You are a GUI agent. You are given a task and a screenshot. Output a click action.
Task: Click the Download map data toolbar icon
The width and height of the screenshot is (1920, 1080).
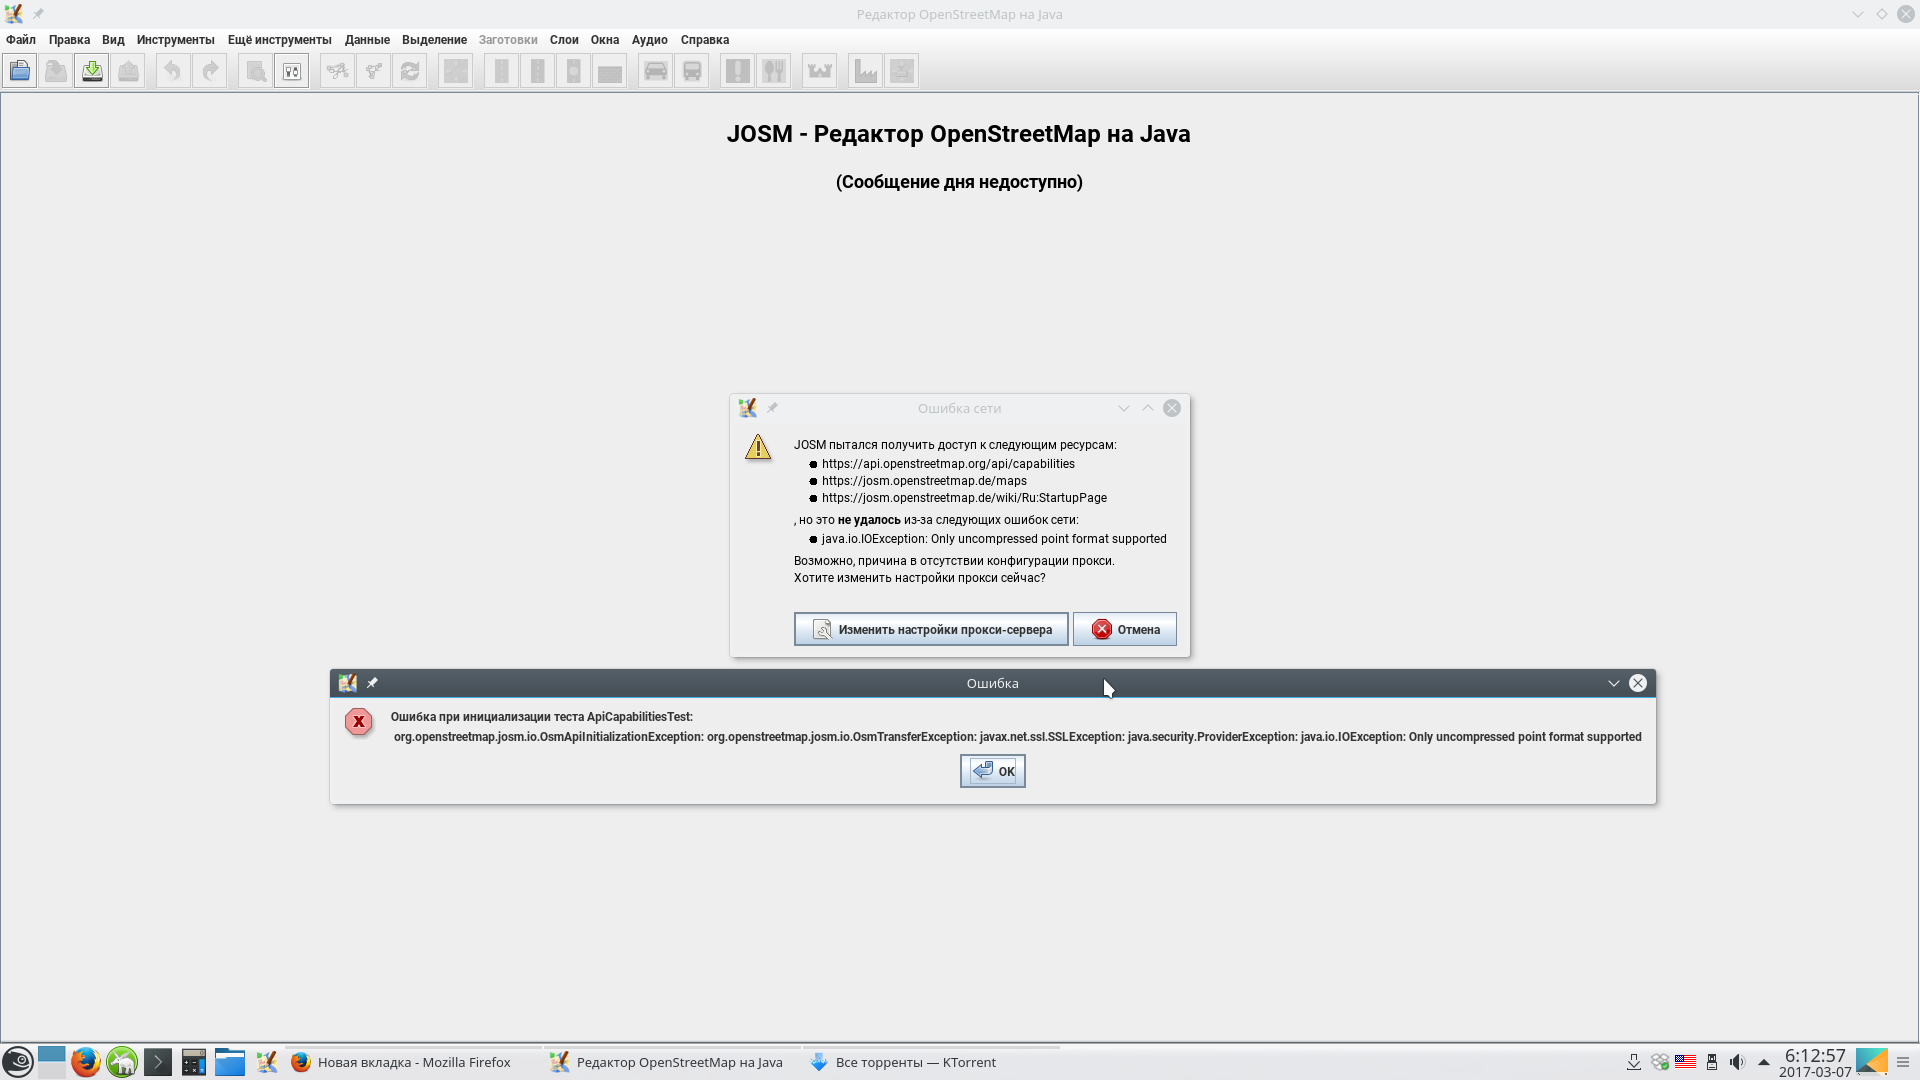pyautogui.click(x=92, y=71)
